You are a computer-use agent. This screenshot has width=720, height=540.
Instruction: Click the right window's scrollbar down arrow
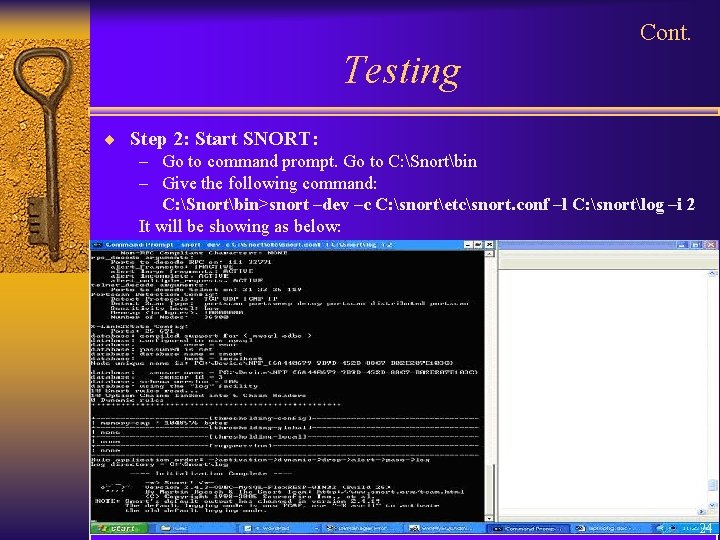point(712,505)
